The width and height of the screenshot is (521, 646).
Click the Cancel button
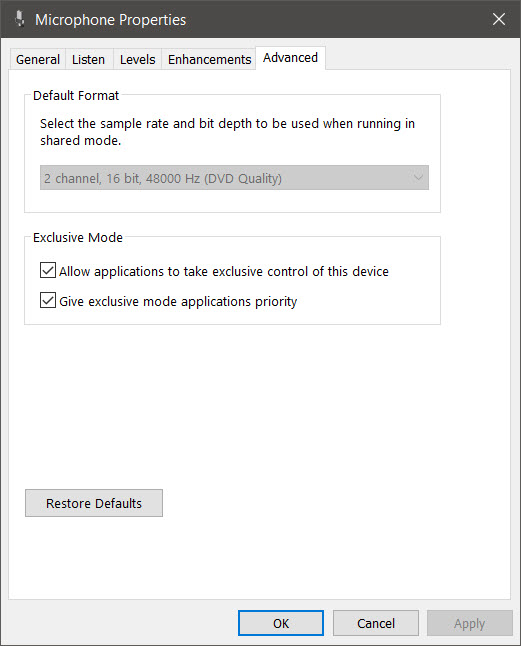(x=376, y=623)
